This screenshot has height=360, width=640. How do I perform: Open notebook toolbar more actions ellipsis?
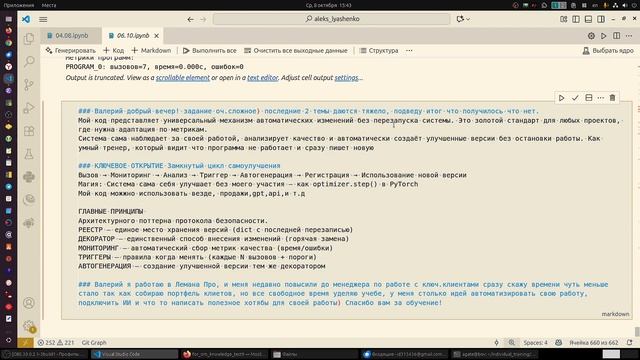coord(409,51)
